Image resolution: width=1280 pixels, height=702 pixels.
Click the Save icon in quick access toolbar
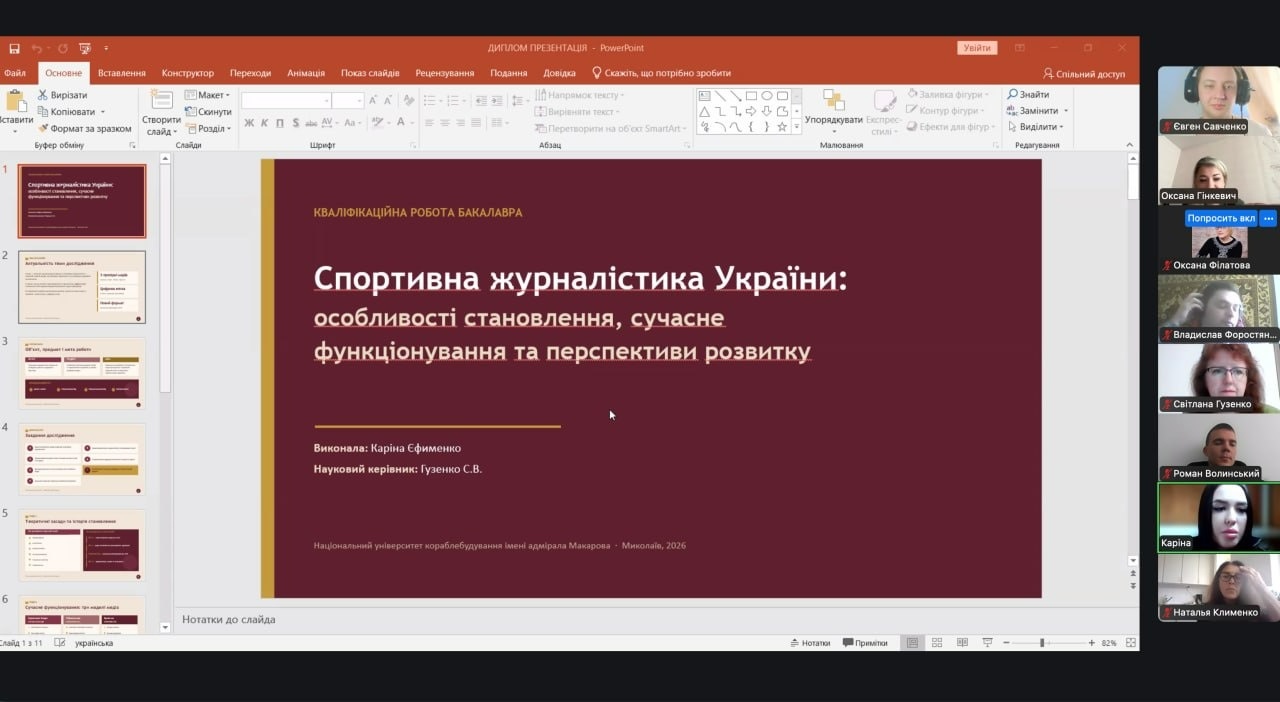coord(14,48)
